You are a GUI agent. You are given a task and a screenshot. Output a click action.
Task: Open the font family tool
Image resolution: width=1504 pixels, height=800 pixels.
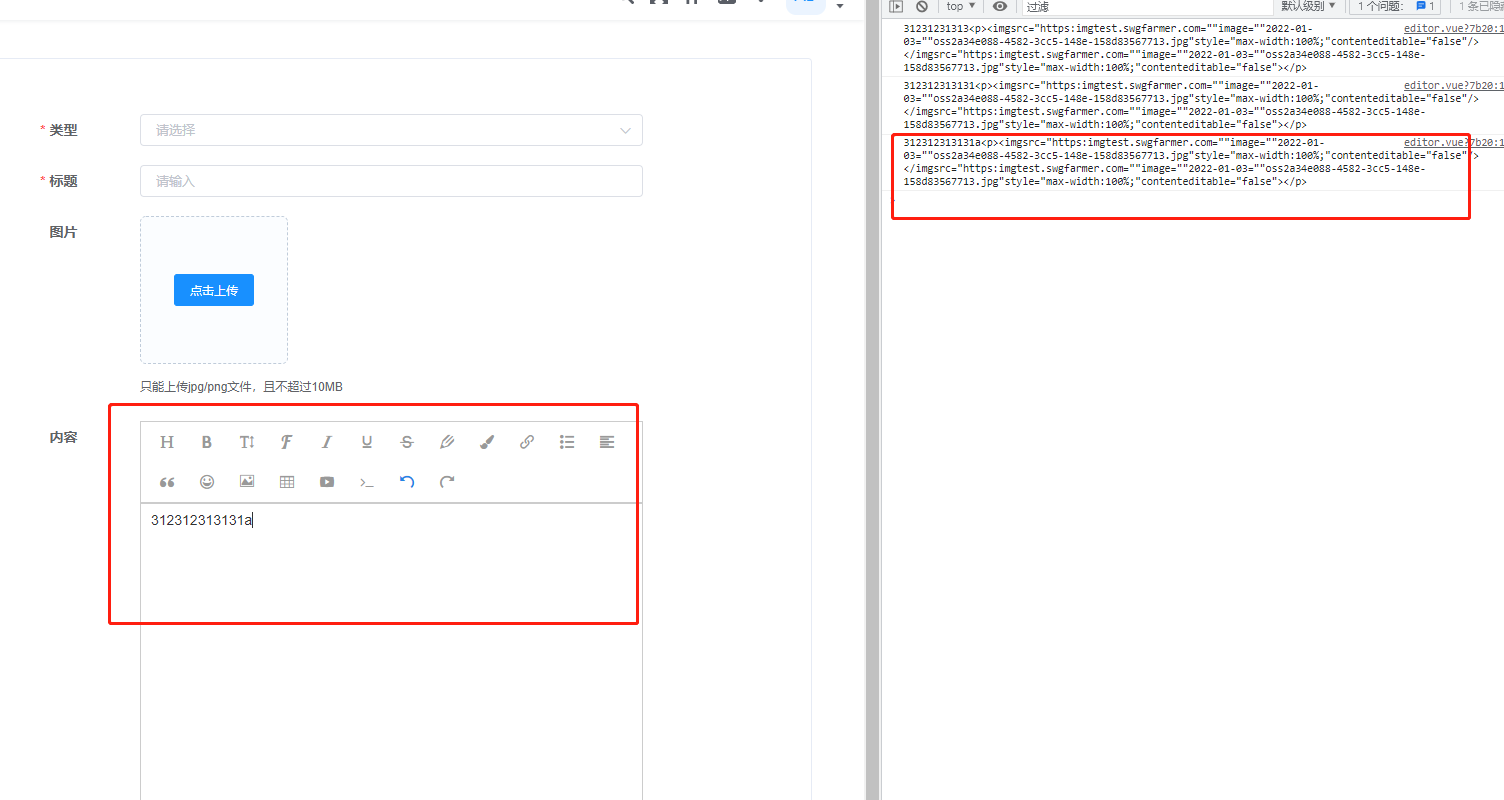(x=287, y=442)
